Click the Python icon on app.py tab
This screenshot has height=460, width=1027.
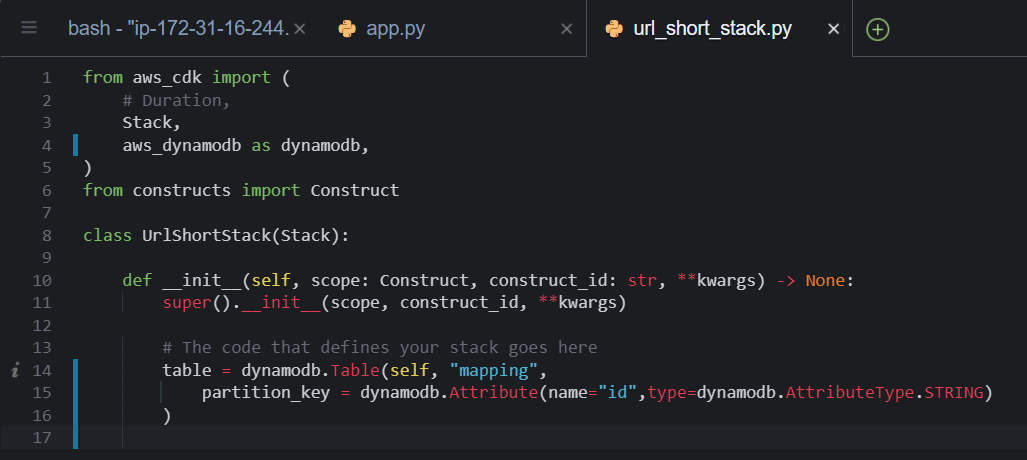346,29
